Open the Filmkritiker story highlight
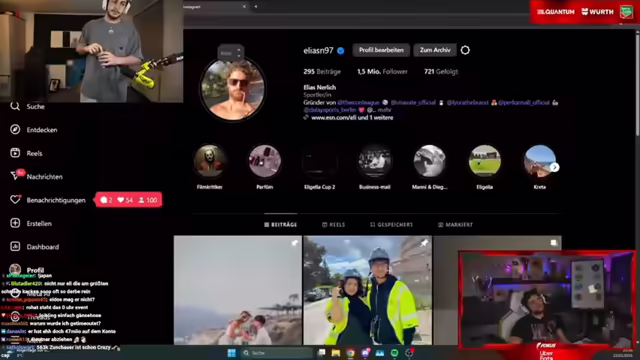The height and width of the screenshot is (360, 640). (209, 162)
